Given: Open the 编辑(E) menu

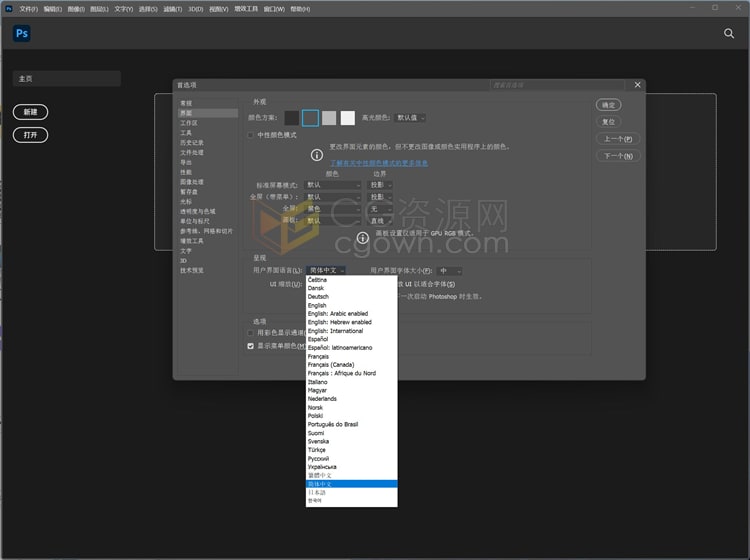Looking at the screenshot, I should 53,9.
